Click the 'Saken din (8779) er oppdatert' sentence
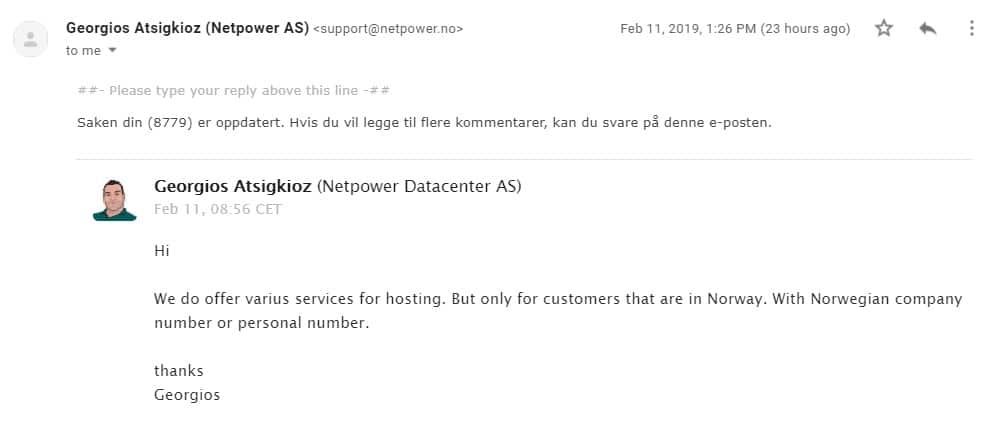The width and height of the screenshot is (1007, 440). [x=424, y=123]
